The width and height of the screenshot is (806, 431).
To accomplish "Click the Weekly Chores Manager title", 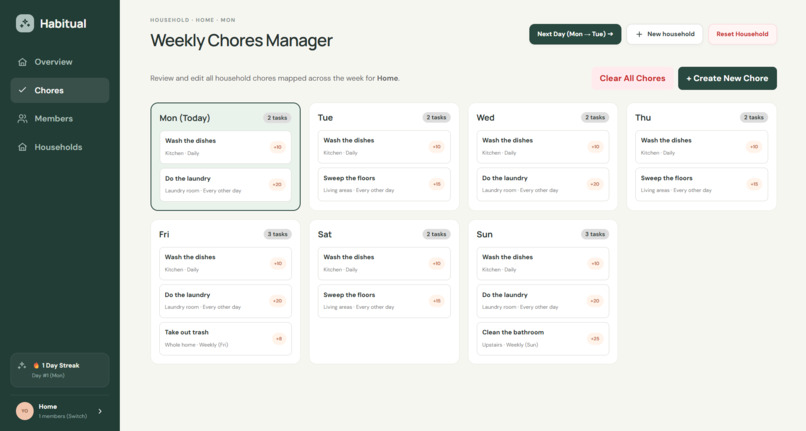I will 242,40.
